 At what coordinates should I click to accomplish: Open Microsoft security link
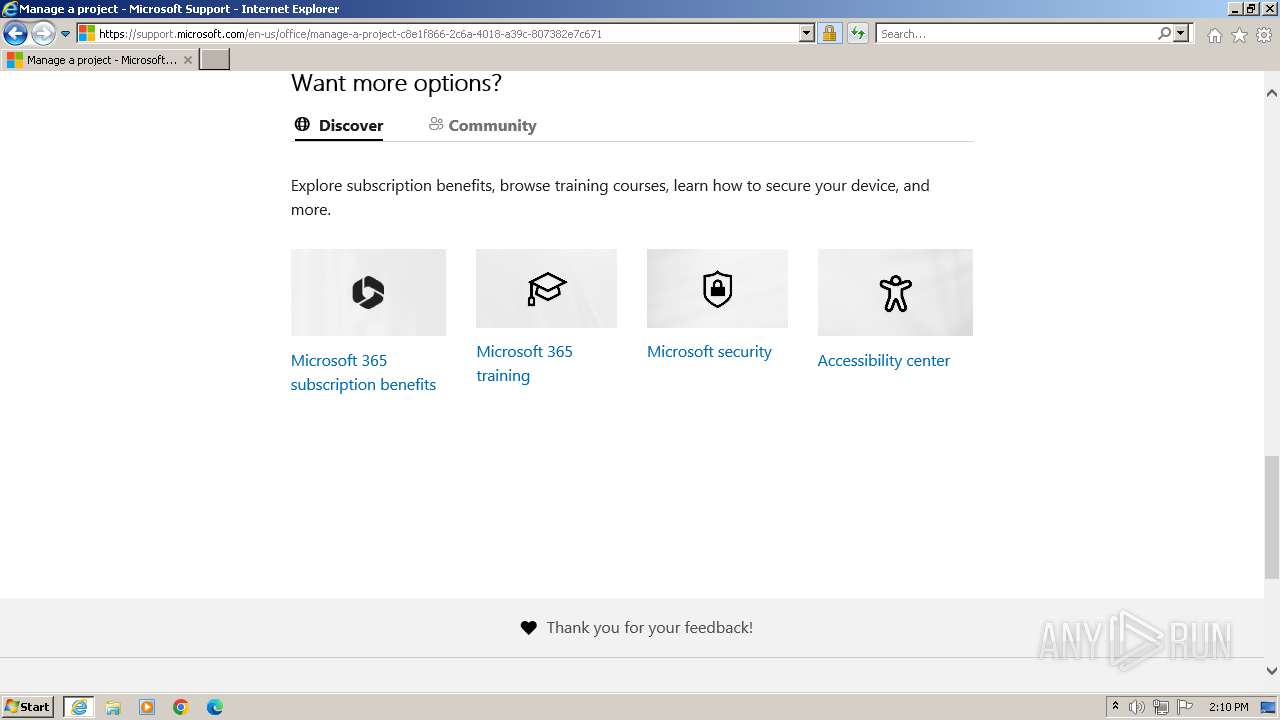click(x=709, y=351)
